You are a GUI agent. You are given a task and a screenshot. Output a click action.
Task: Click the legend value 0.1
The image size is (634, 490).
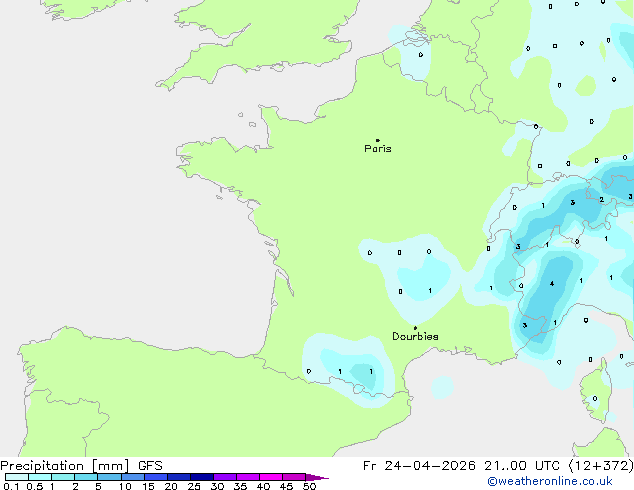pyautogui.click(x=11, y=486)
